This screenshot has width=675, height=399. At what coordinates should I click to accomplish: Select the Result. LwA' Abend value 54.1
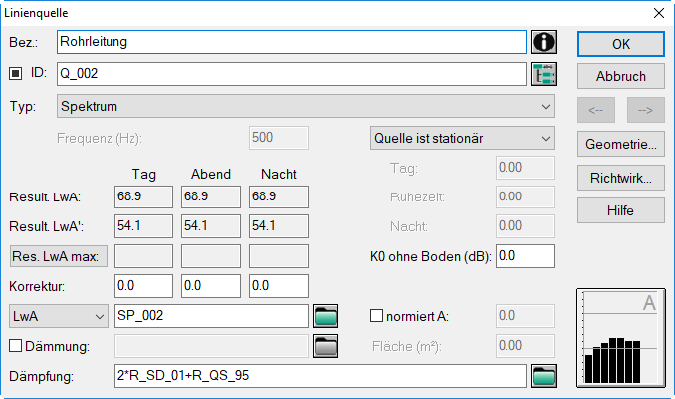pyautogui.click(x=211, y=226)
